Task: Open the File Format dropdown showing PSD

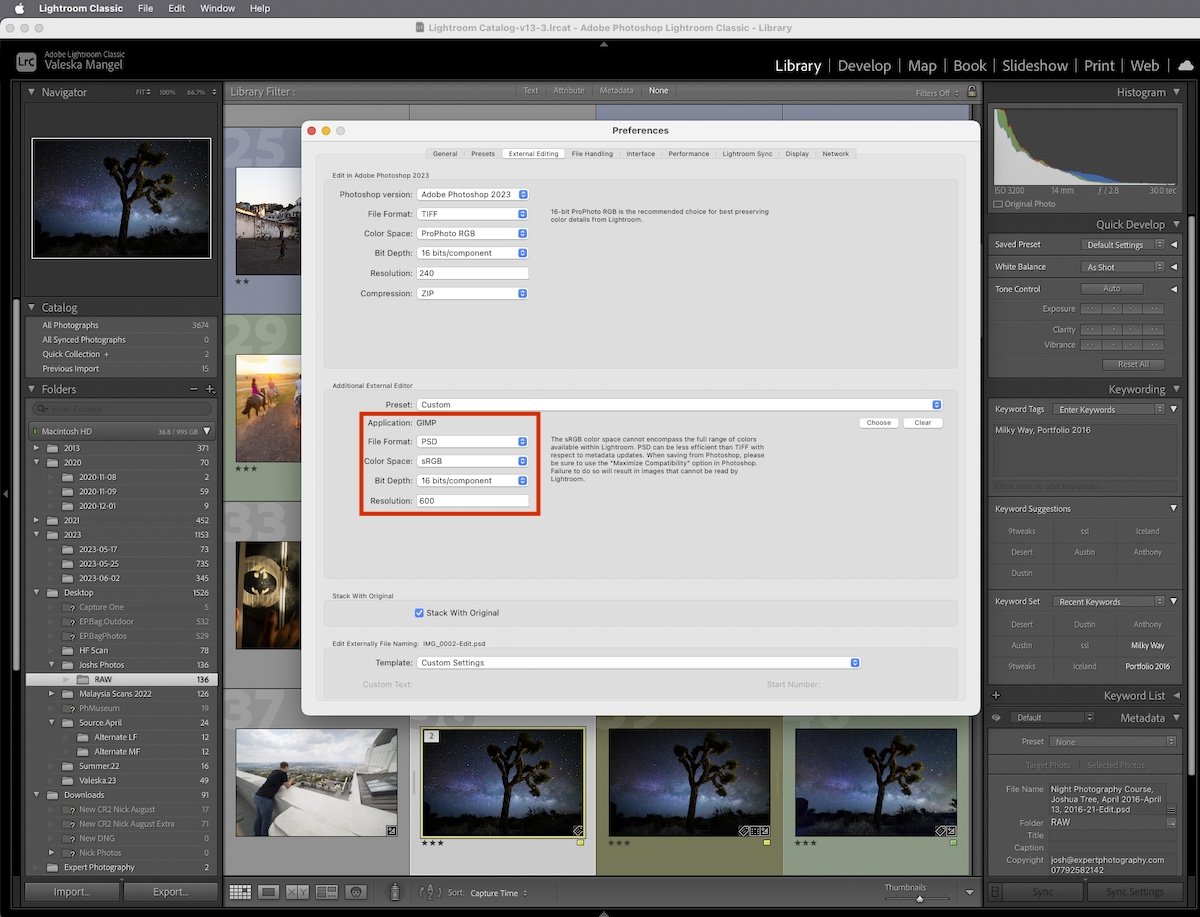Action: (472, 441)
